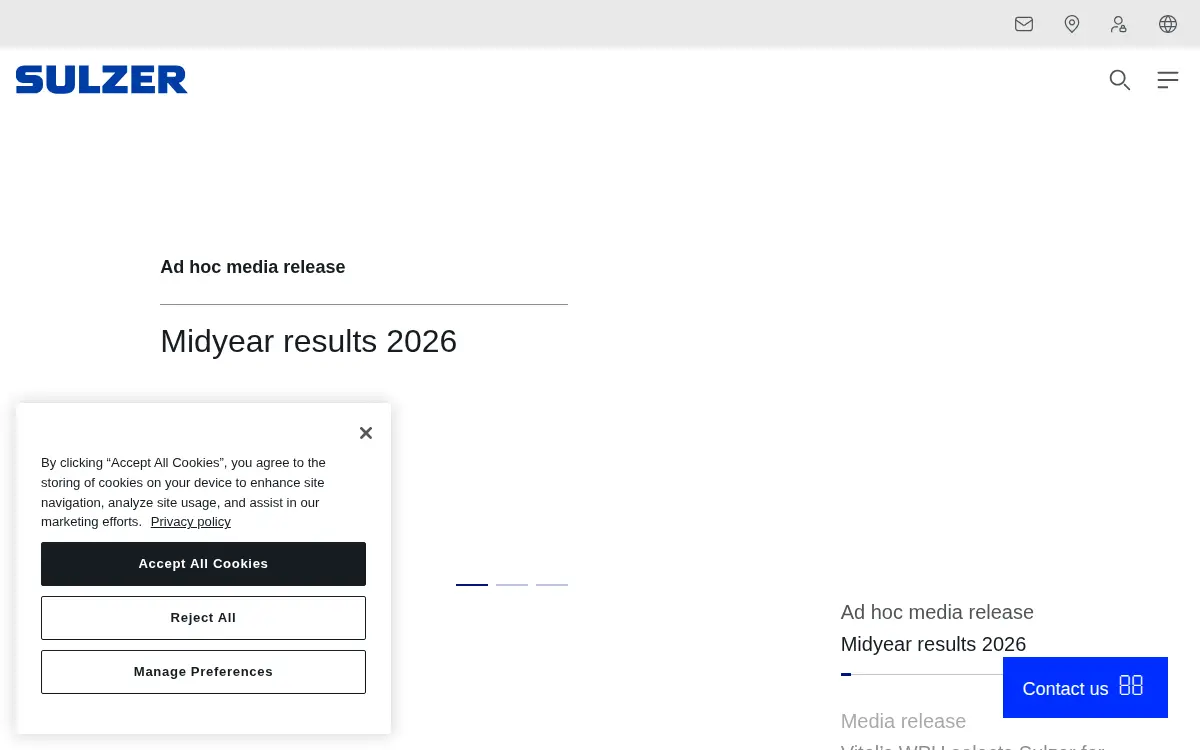Open Manage Preferences
This screenshot has width=1200, height=750.
203,672
